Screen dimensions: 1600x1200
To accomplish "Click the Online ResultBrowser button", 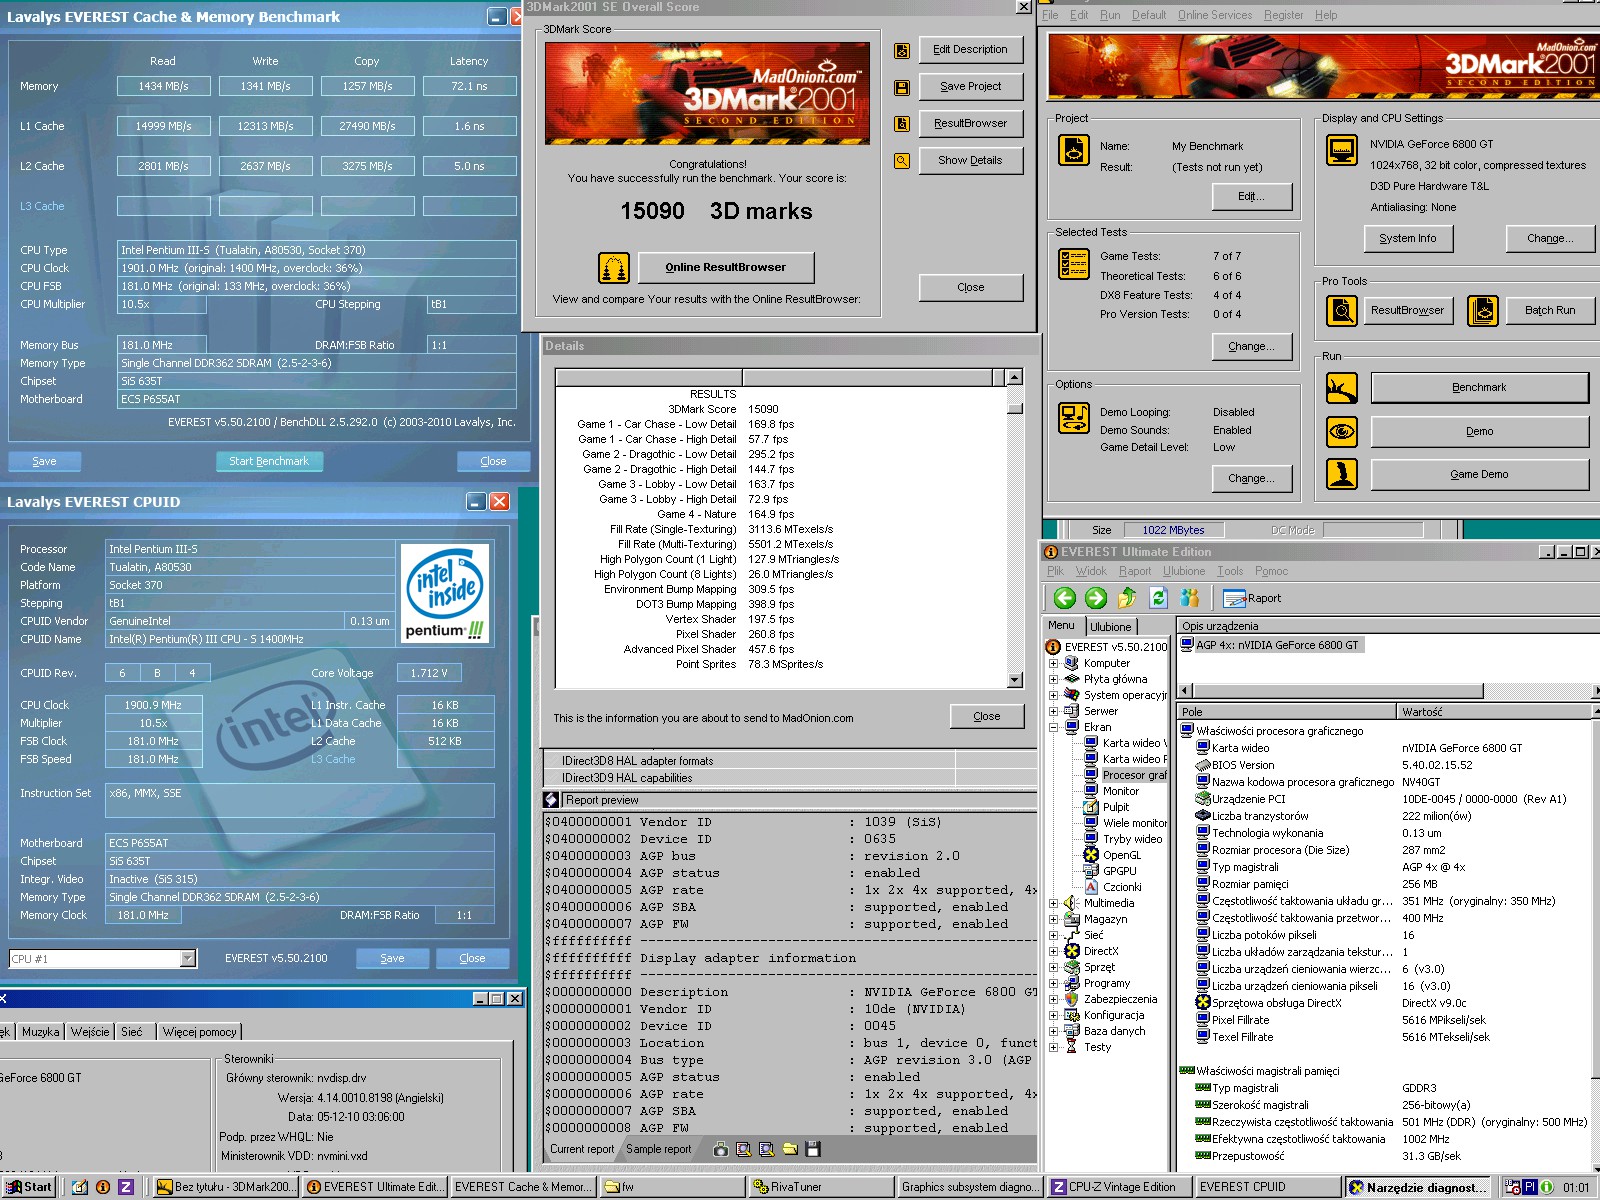I will pos(725,267).
